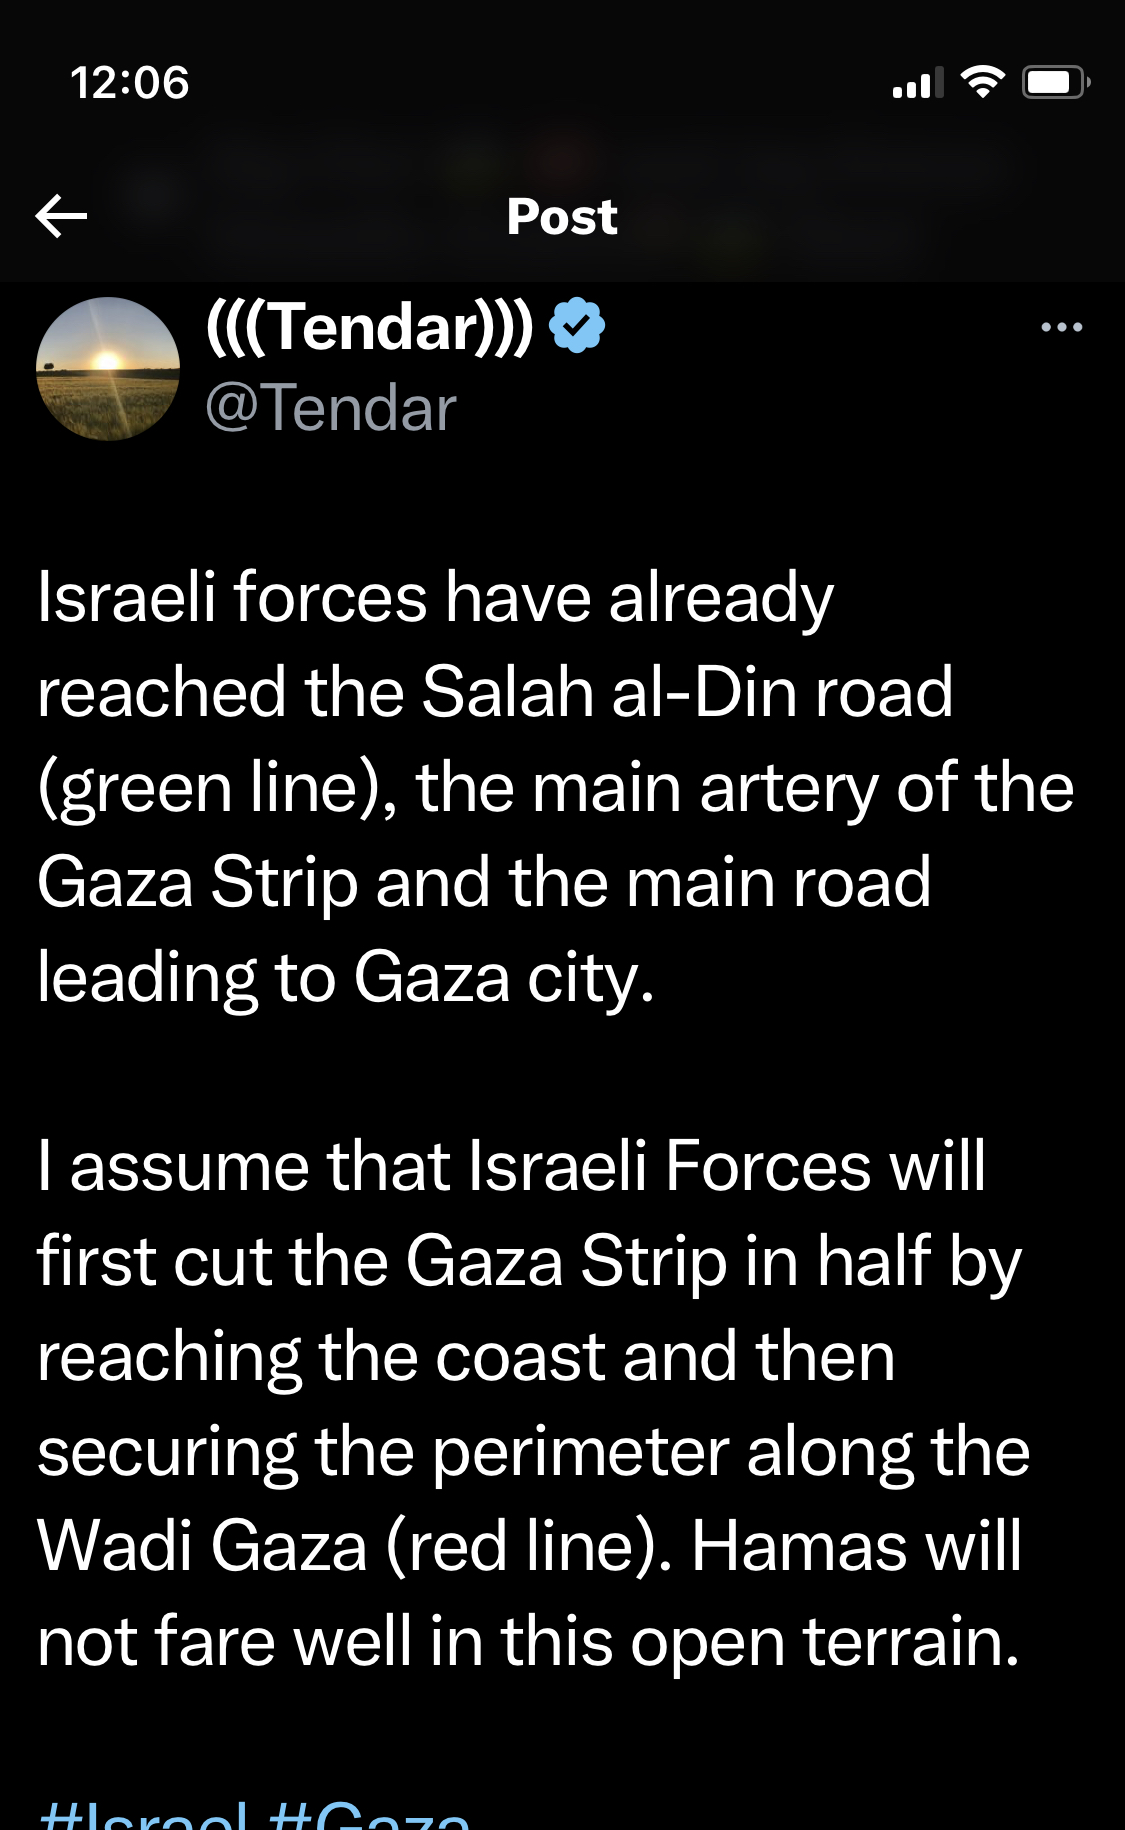Tap the "reaching the coast and then" line
Image resolution: width=1125 pixels, height=1830 pixels.
pyautogui.click(x=466, y=1357)
